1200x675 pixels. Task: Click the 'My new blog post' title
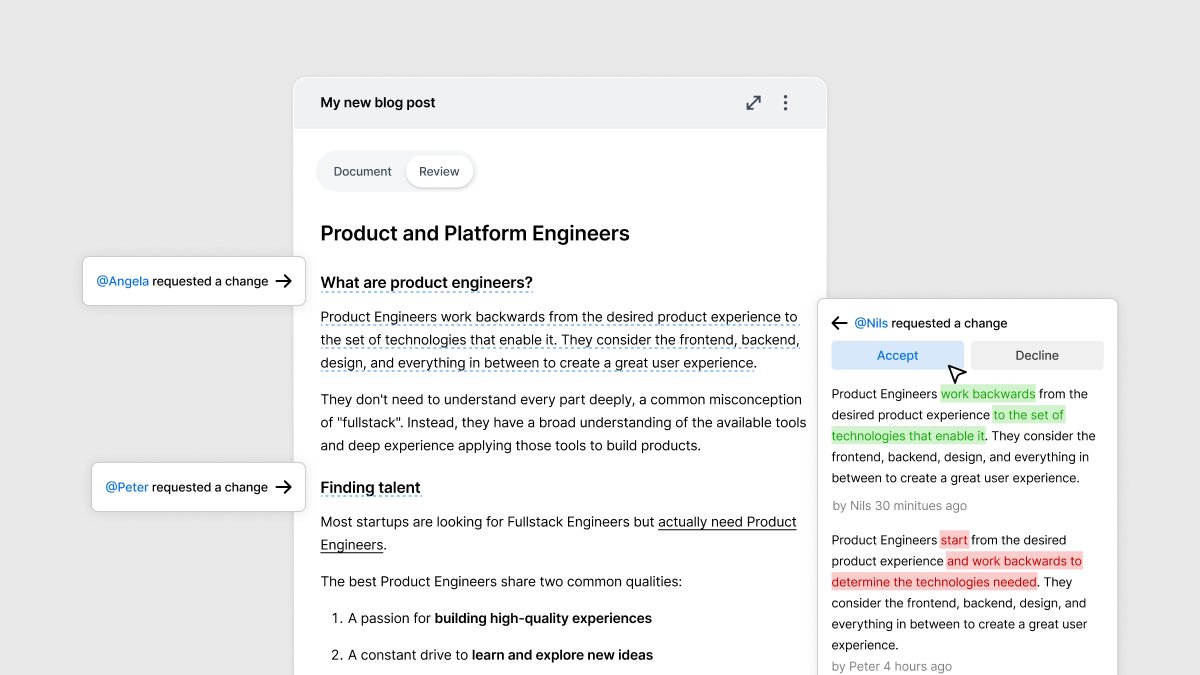(378, 102)
